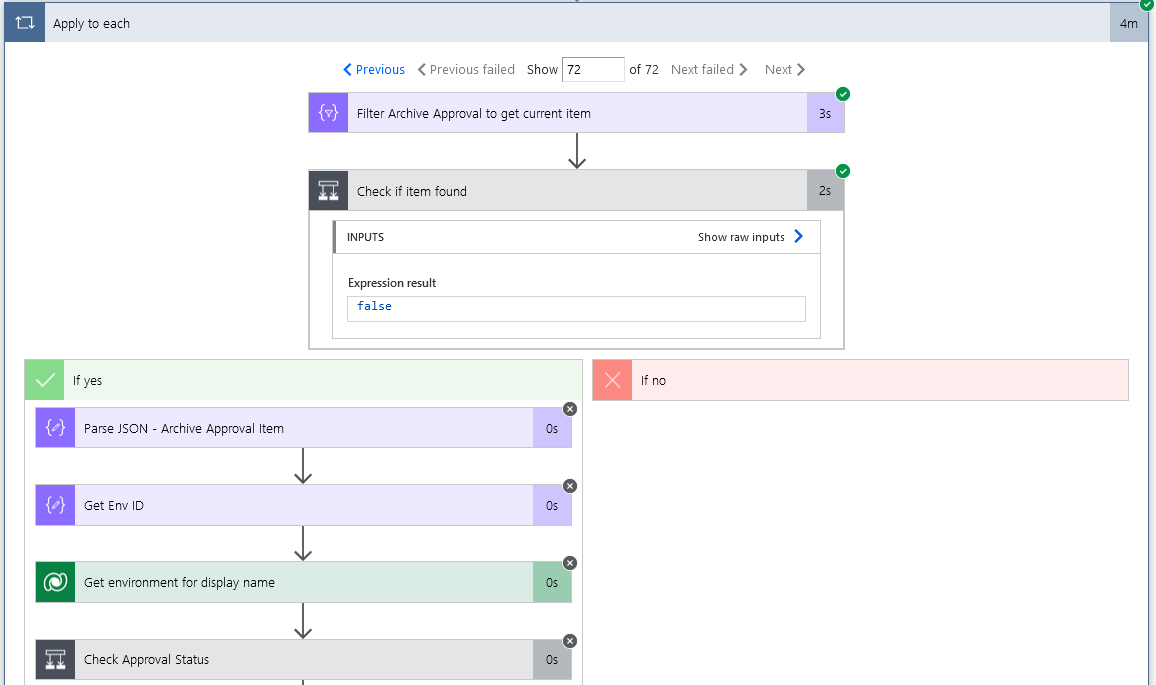The image size is (1156, 685).
Task: Toggle the If no branch cross mark
Action: pyautogui.click(x=611, y=379)
